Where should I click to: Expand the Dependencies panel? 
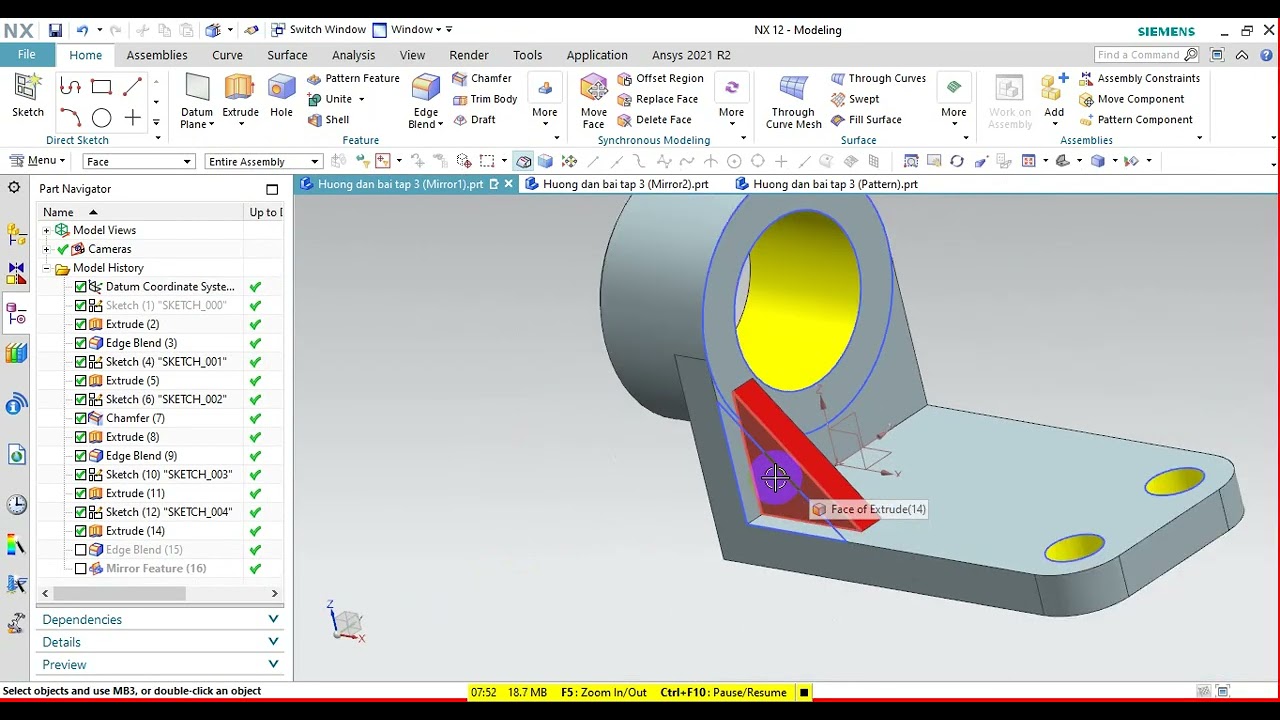pos(160,620)
